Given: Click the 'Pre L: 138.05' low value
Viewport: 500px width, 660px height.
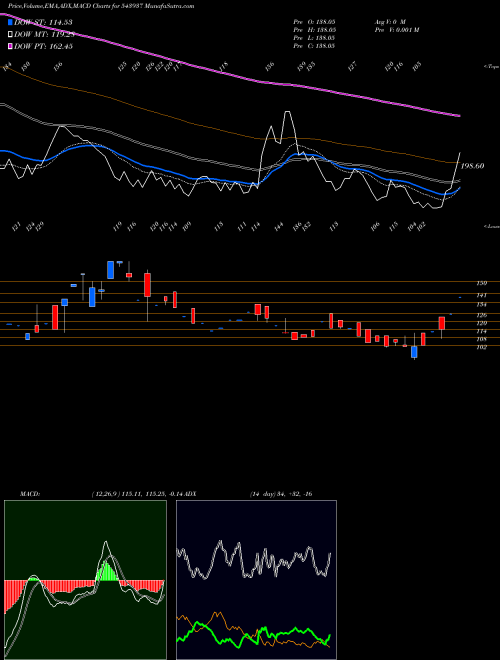Looking at the screenshot, I should coord(314,38).
